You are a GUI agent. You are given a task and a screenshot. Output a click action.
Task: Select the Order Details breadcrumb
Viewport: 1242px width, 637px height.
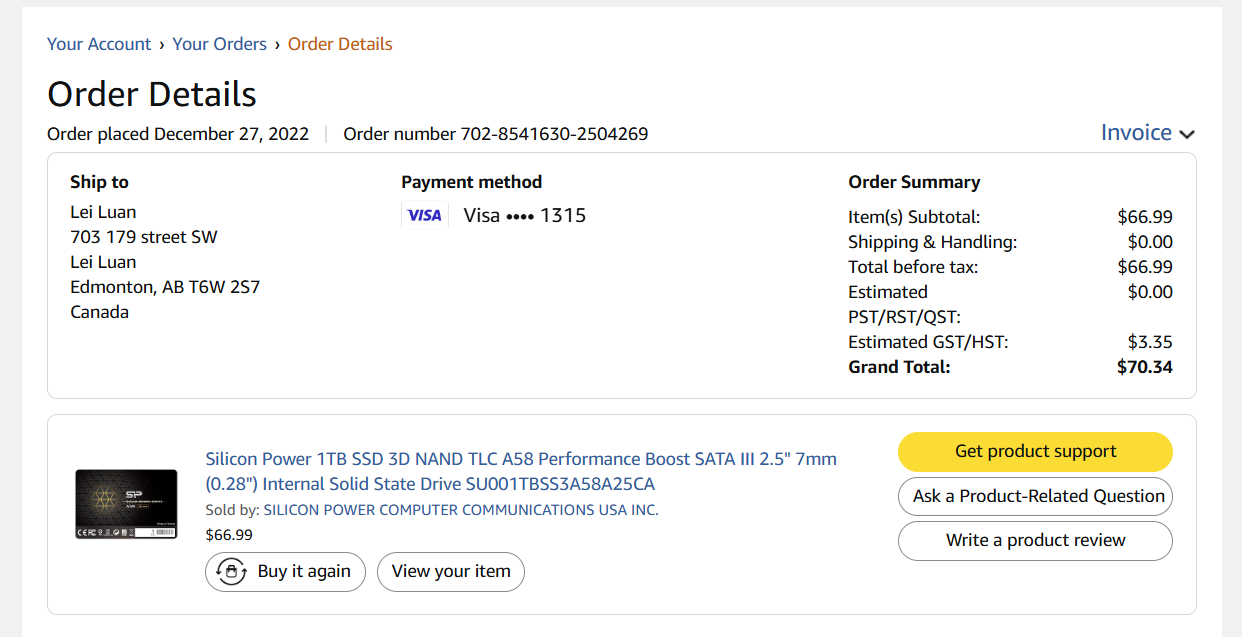[x=340, y=44]
